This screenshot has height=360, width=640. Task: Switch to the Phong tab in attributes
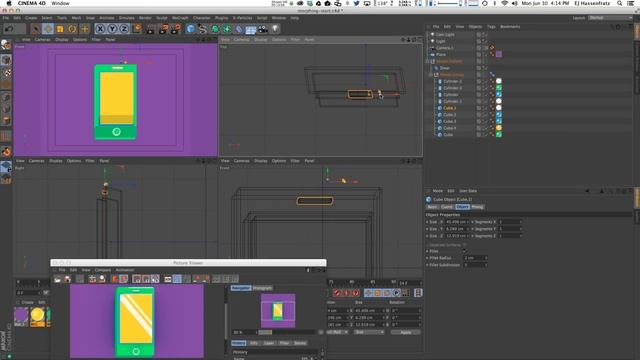pos(477,207)
